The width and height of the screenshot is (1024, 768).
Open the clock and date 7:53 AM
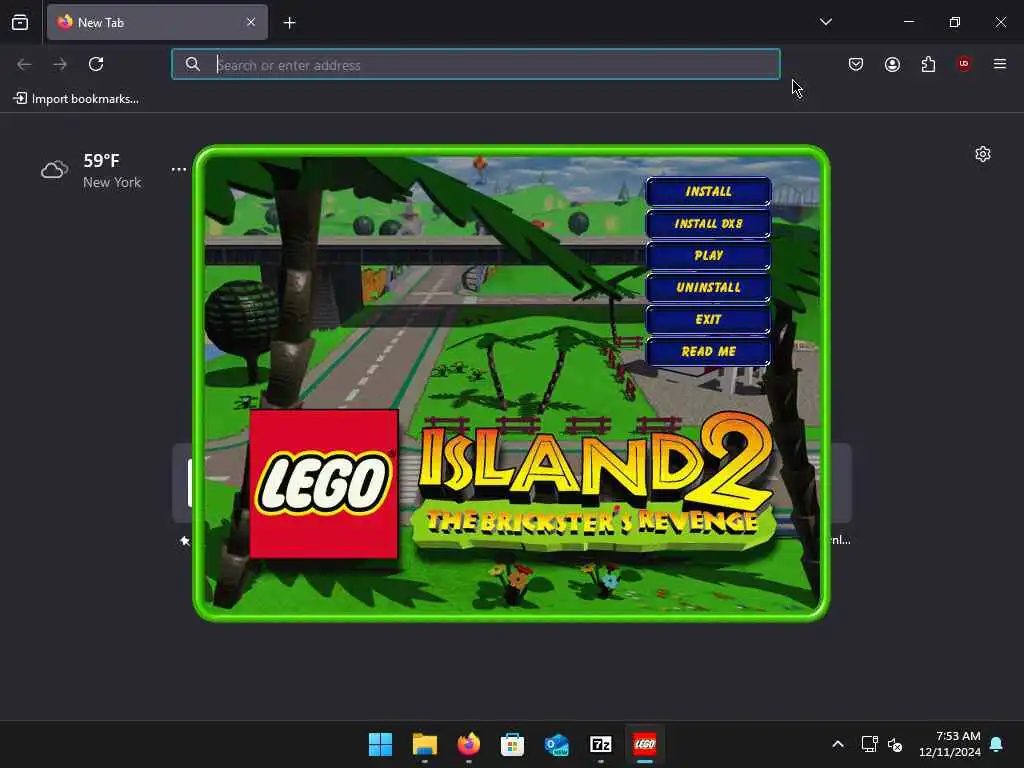point(950,744)
